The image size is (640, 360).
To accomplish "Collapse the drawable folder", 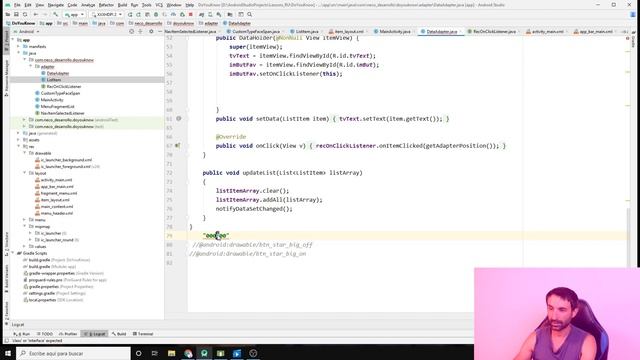I will point(24,153).
